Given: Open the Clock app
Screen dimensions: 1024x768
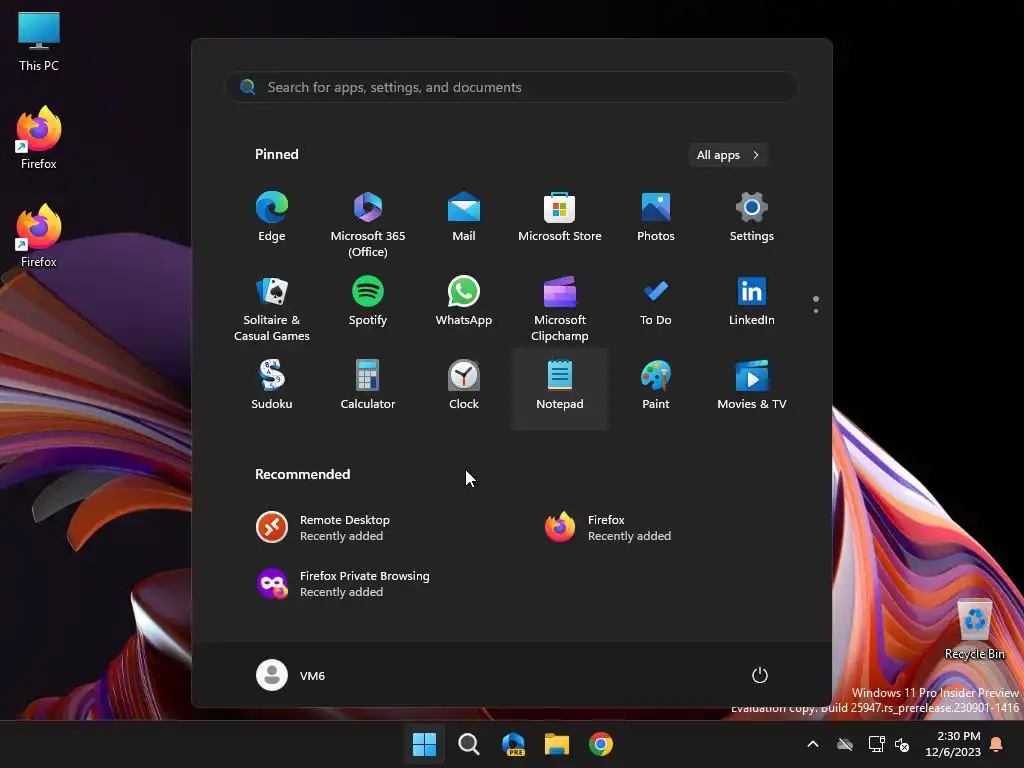Looking at the screenshot, I should click(464, 385).
